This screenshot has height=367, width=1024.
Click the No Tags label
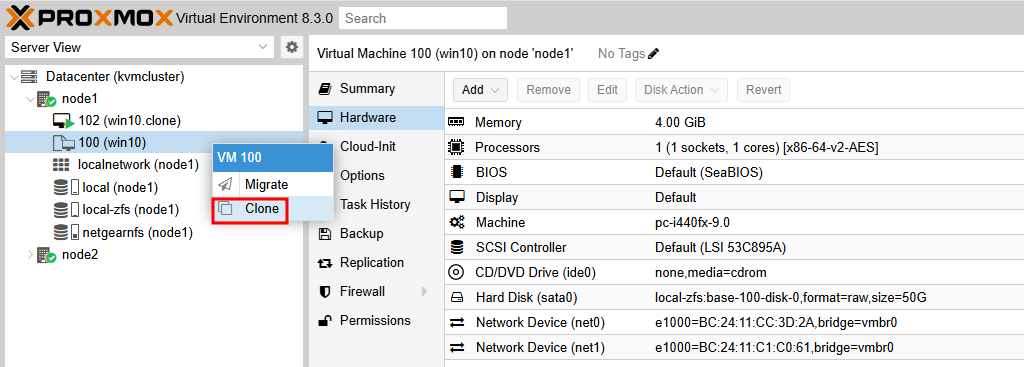pyautogui.click(x=622, y=54)
